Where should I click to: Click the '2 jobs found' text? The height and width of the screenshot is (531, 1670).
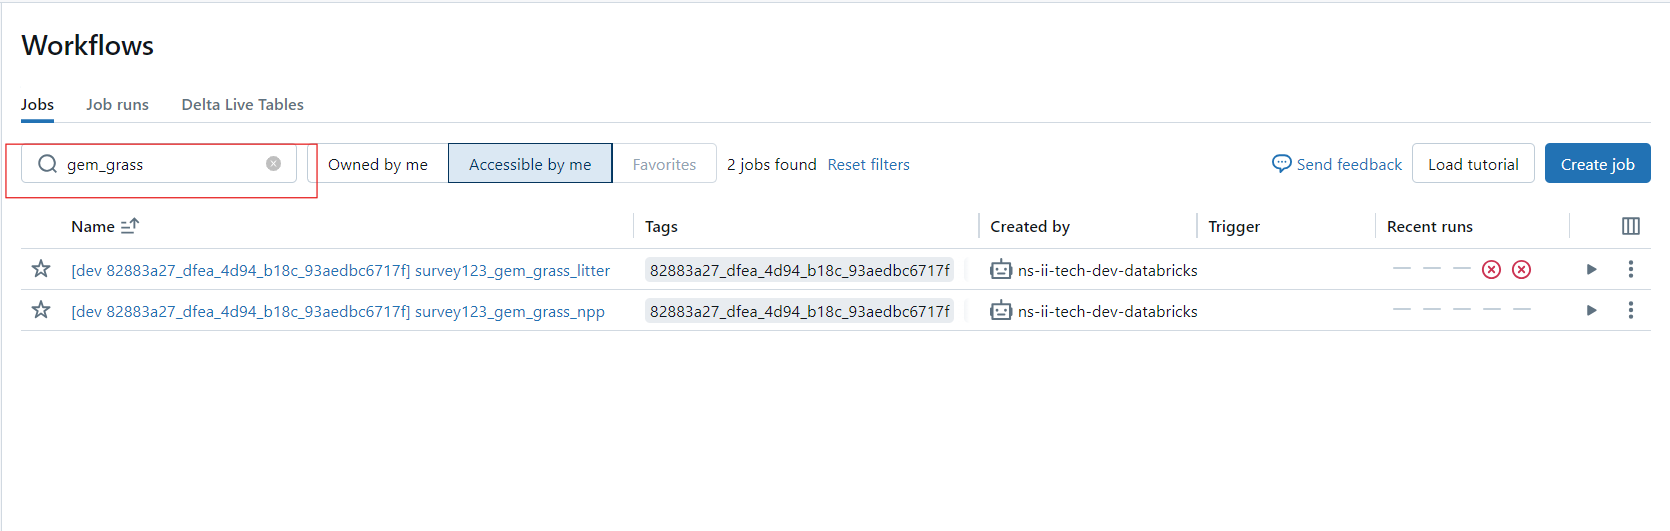(x=771, y=164)
